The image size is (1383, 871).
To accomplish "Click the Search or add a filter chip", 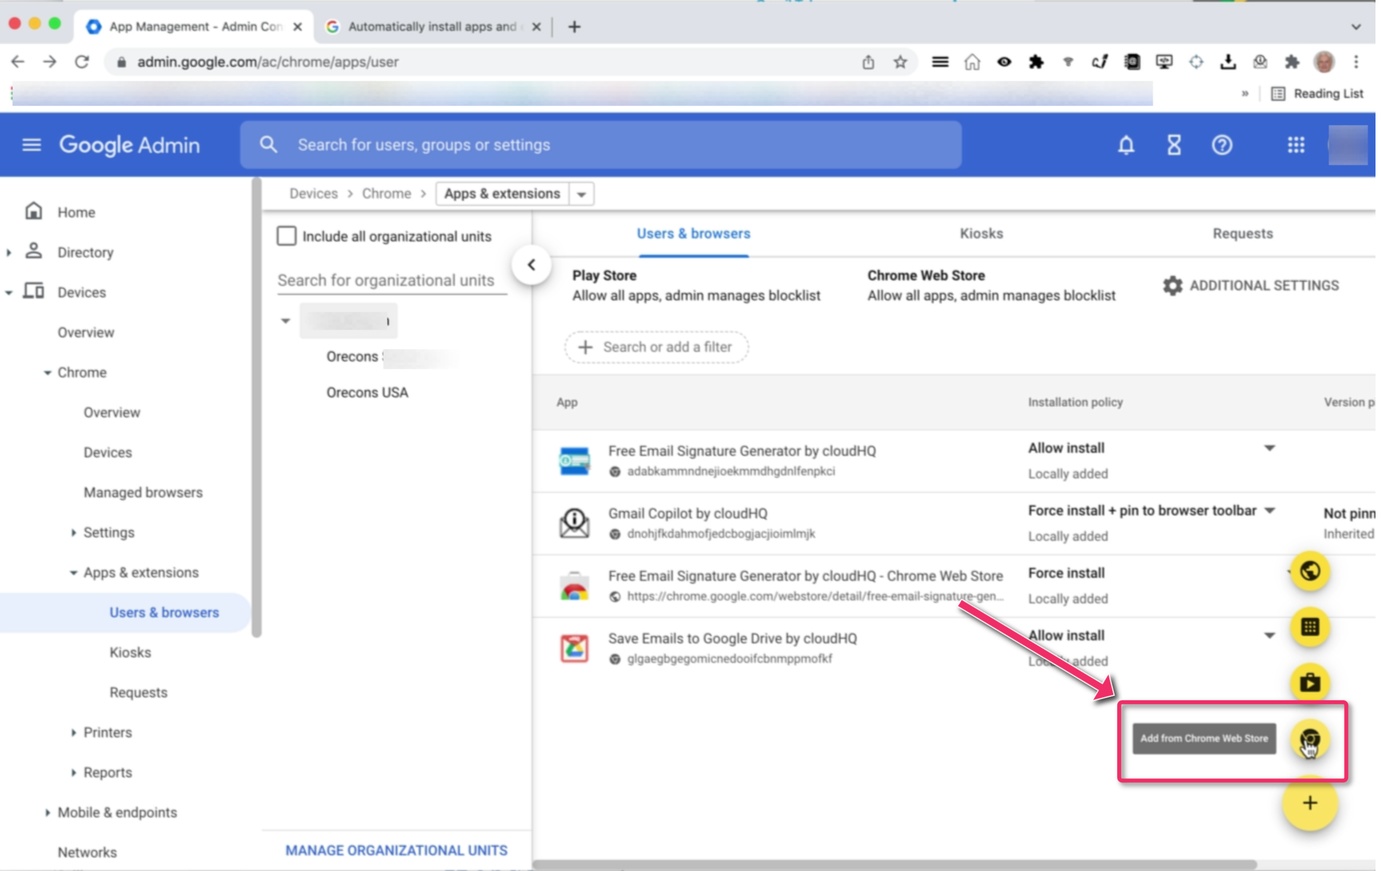I will click(656, 347).
